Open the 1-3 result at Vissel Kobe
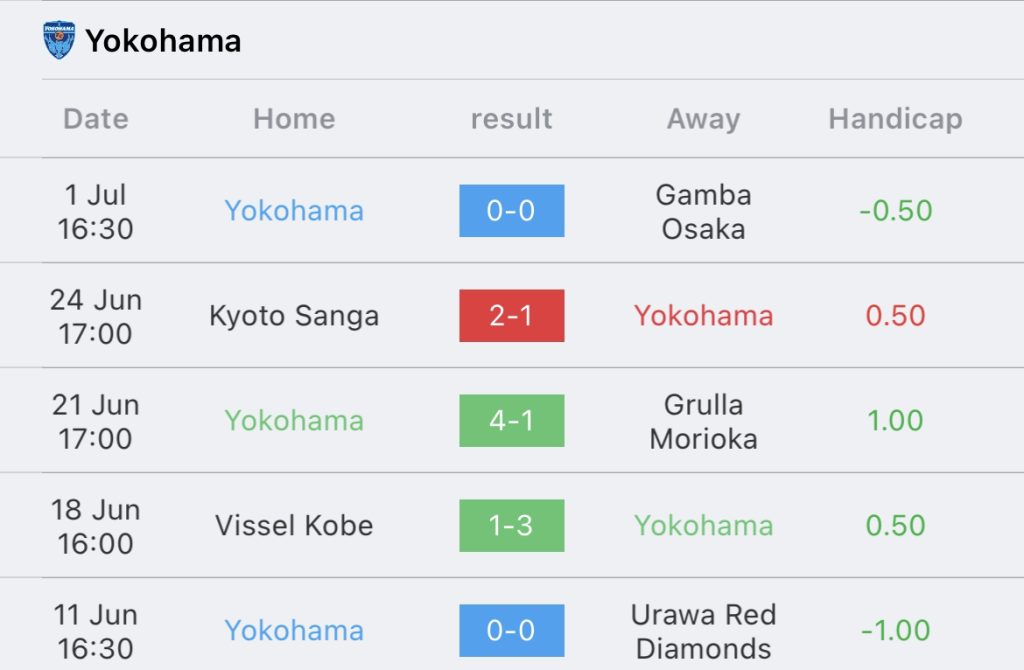The width and height of the screenshot is (1024, 670). pyautogui.click(x=511, y=526)
